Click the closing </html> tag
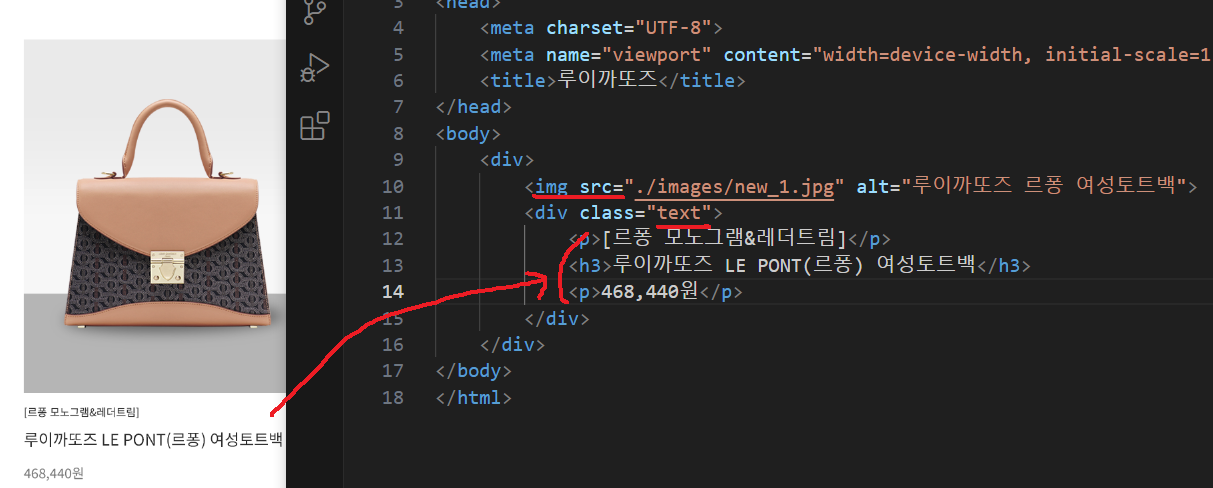Screen dimensions: 1213x488 pos(474,397)
